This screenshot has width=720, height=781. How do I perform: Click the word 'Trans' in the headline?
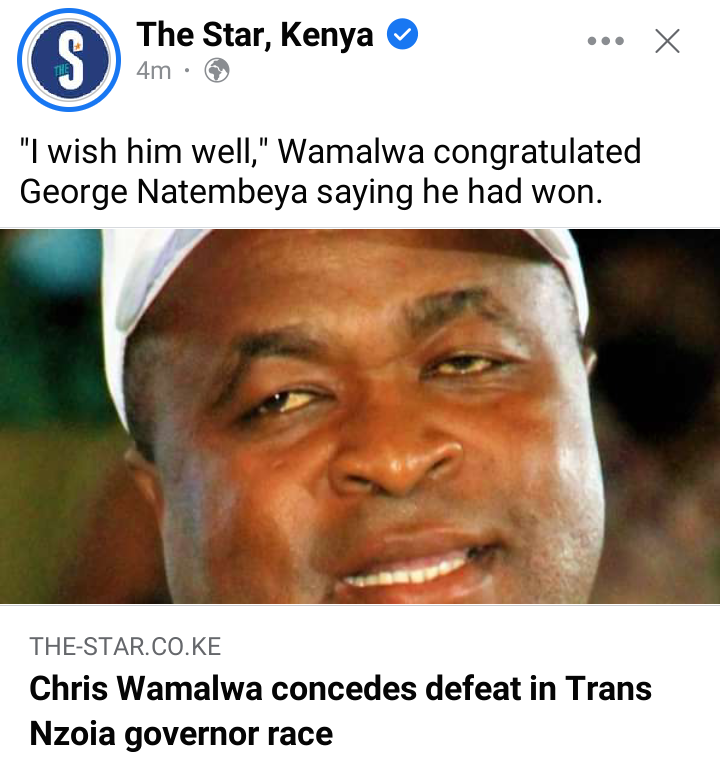pos(608,688)
